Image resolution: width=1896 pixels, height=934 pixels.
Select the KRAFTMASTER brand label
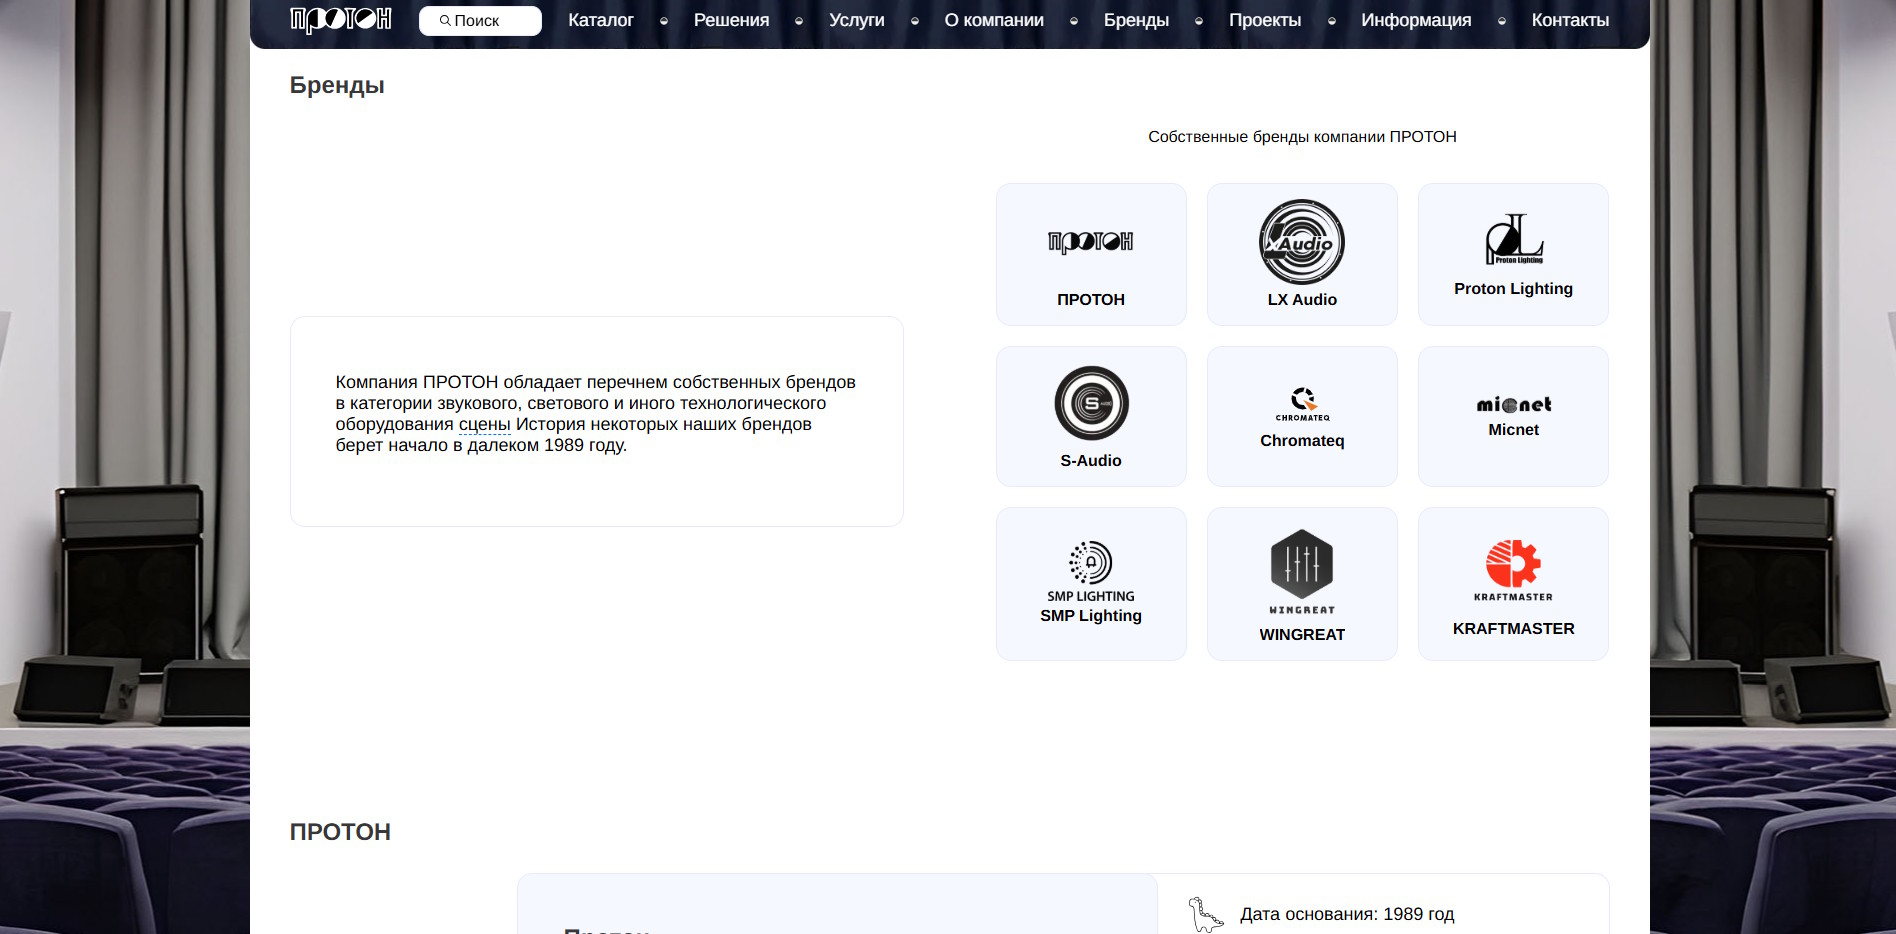point(1514,629)
